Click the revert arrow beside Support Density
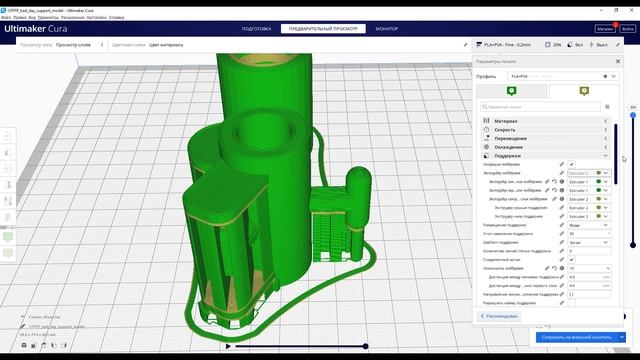The width and height of the screenshot is (640, 360). tap(554, 268)
